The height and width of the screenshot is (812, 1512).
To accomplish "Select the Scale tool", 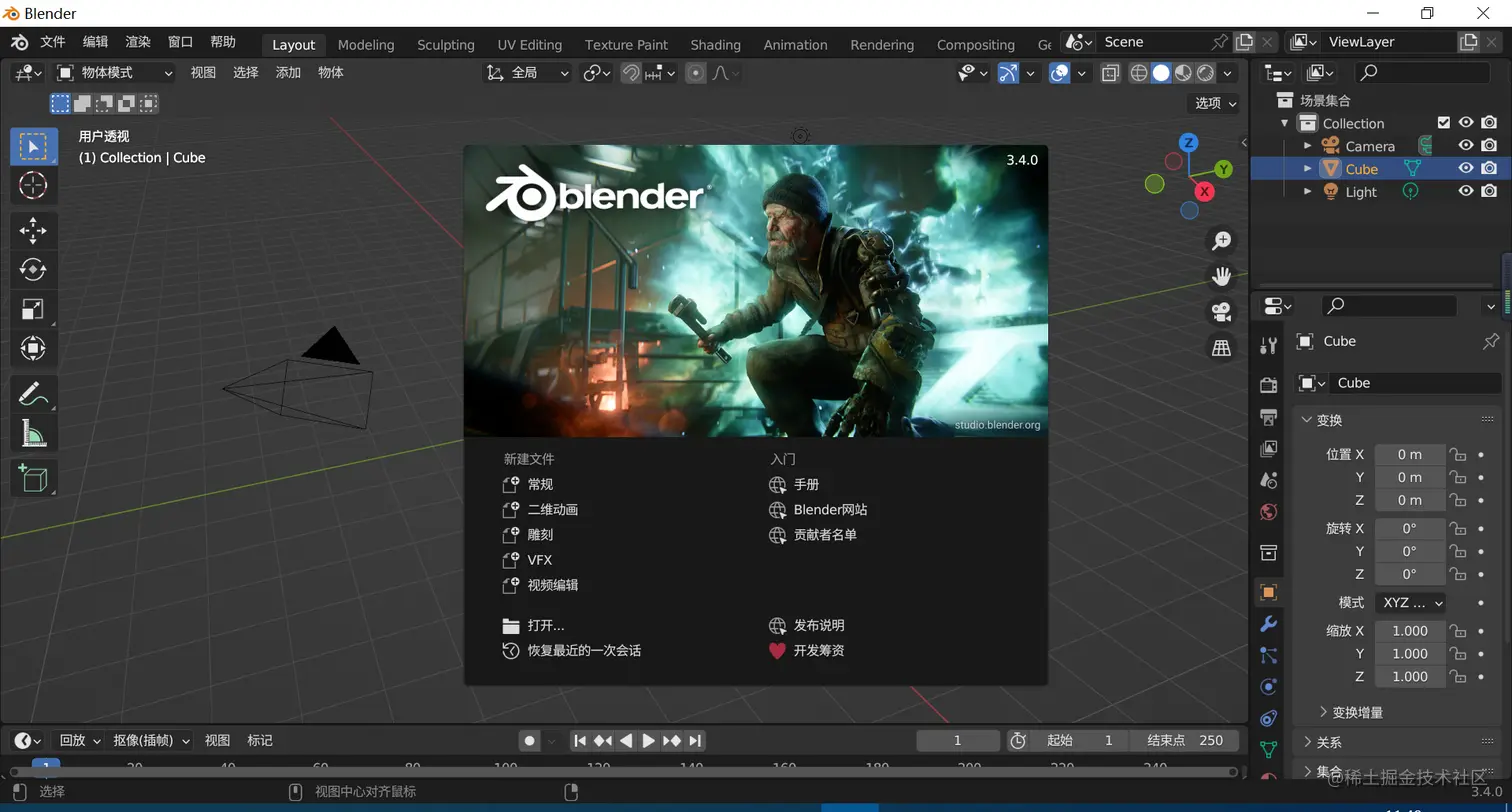I will tap(33, 309).
